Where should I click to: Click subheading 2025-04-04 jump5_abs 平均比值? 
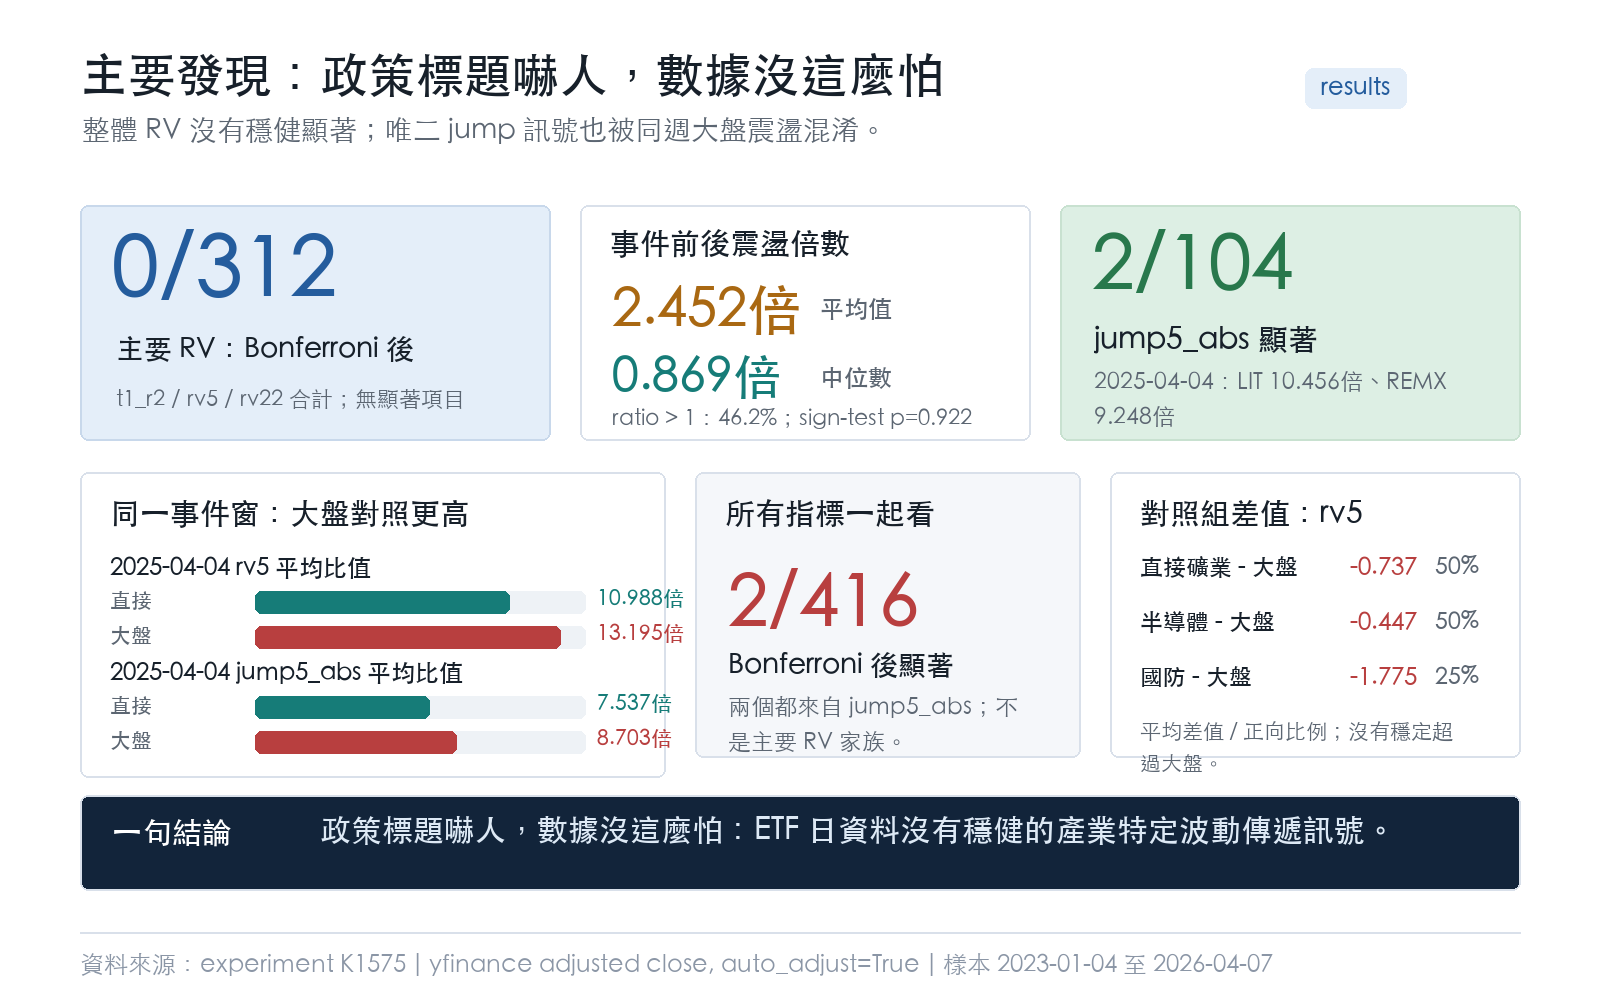coord(286,672)
